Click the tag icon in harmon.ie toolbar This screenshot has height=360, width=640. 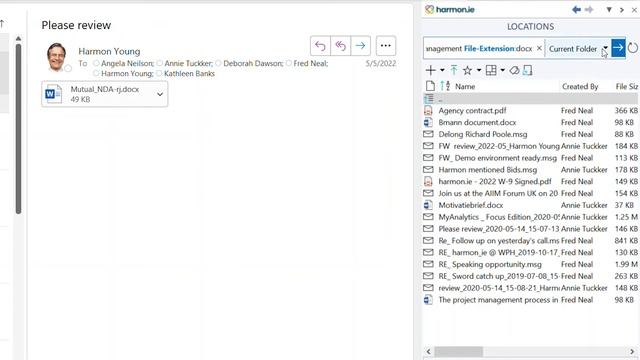514,70
